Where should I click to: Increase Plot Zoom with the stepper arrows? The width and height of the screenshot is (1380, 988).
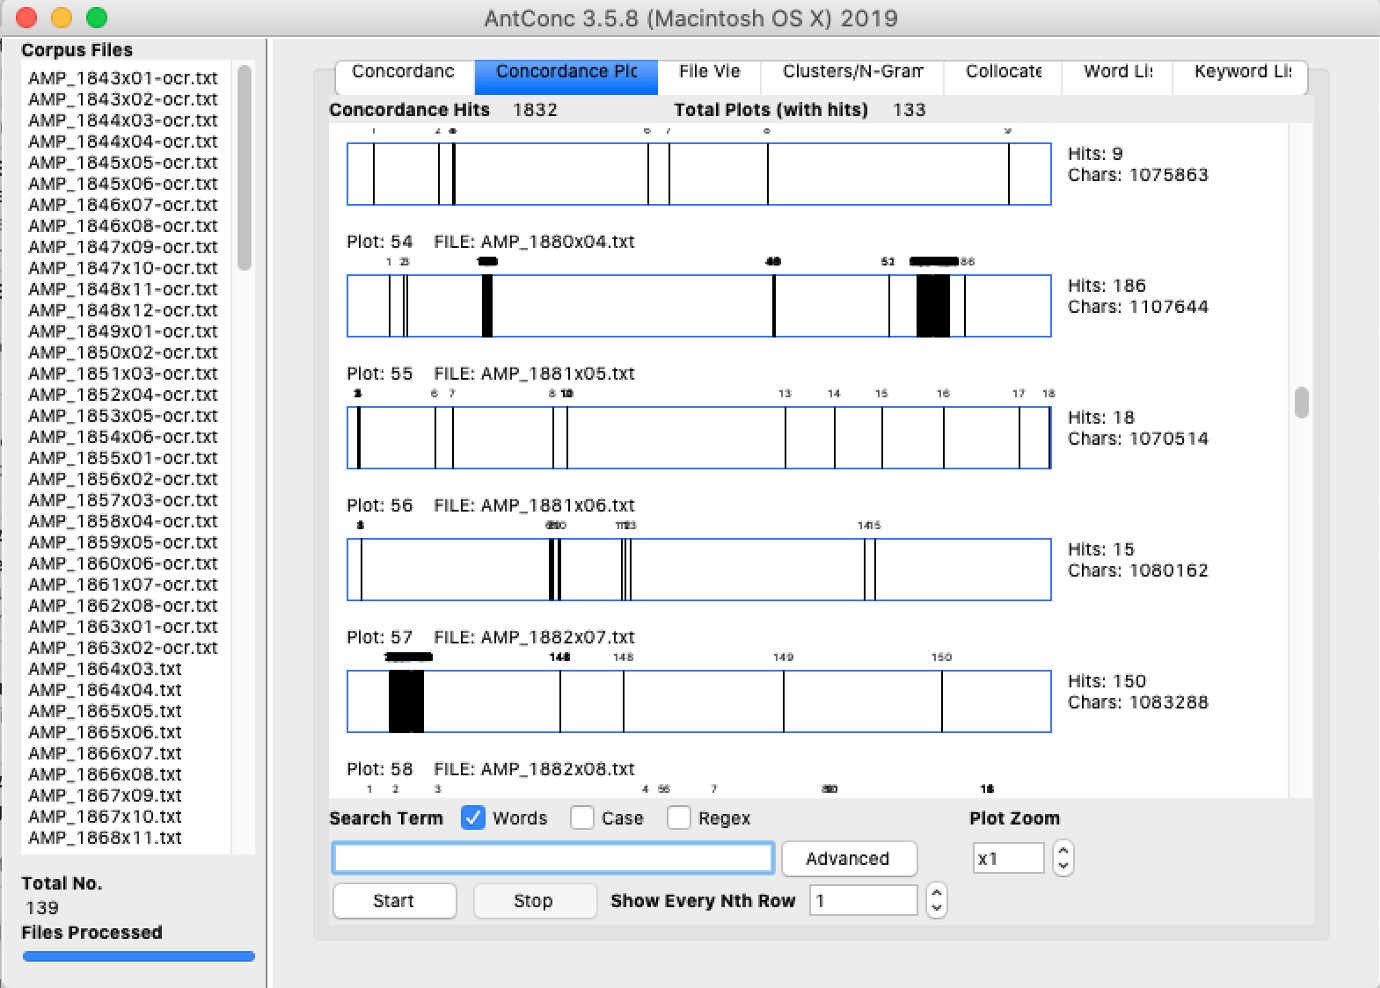click(x=1063, y=851)
